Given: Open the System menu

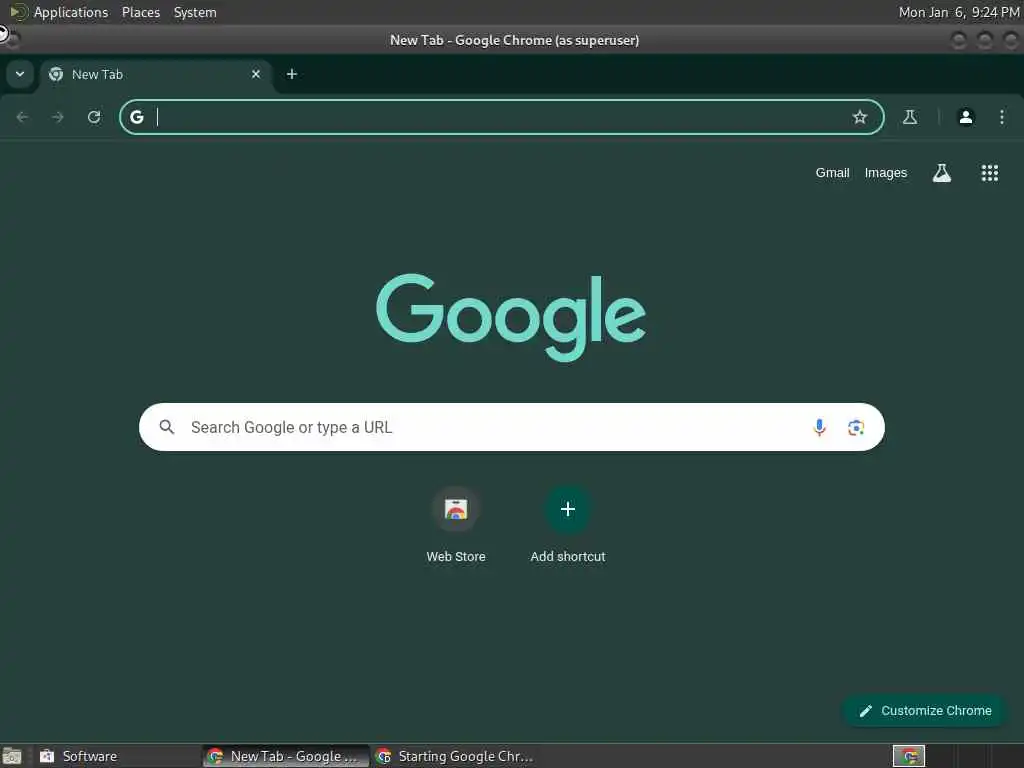Looking at the screenshot, I should pos(195,12).
